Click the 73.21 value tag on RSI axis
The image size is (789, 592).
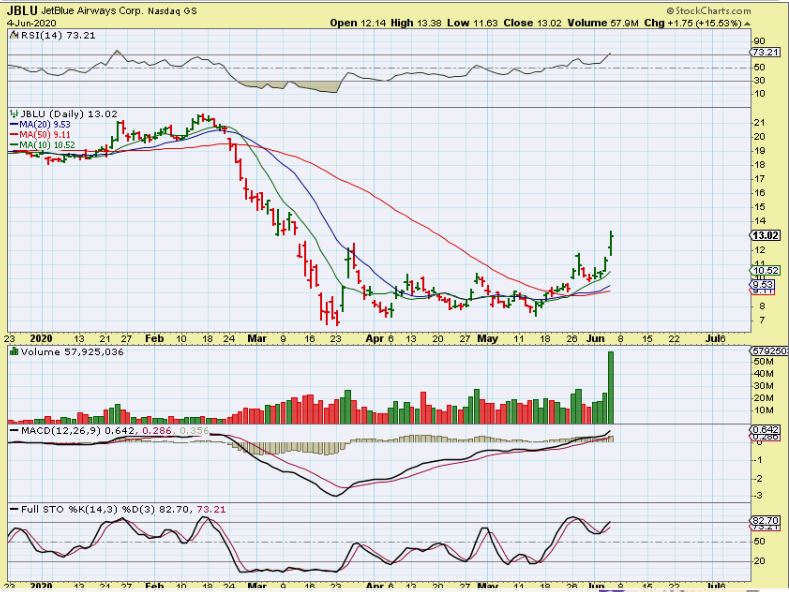[x=765, y=52]
